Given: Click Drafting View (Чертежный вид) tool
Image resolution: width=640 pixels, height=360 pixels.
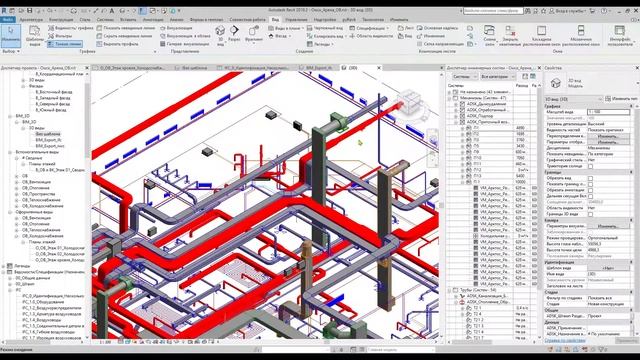Looking at the screenshot, I should point(325,28).
